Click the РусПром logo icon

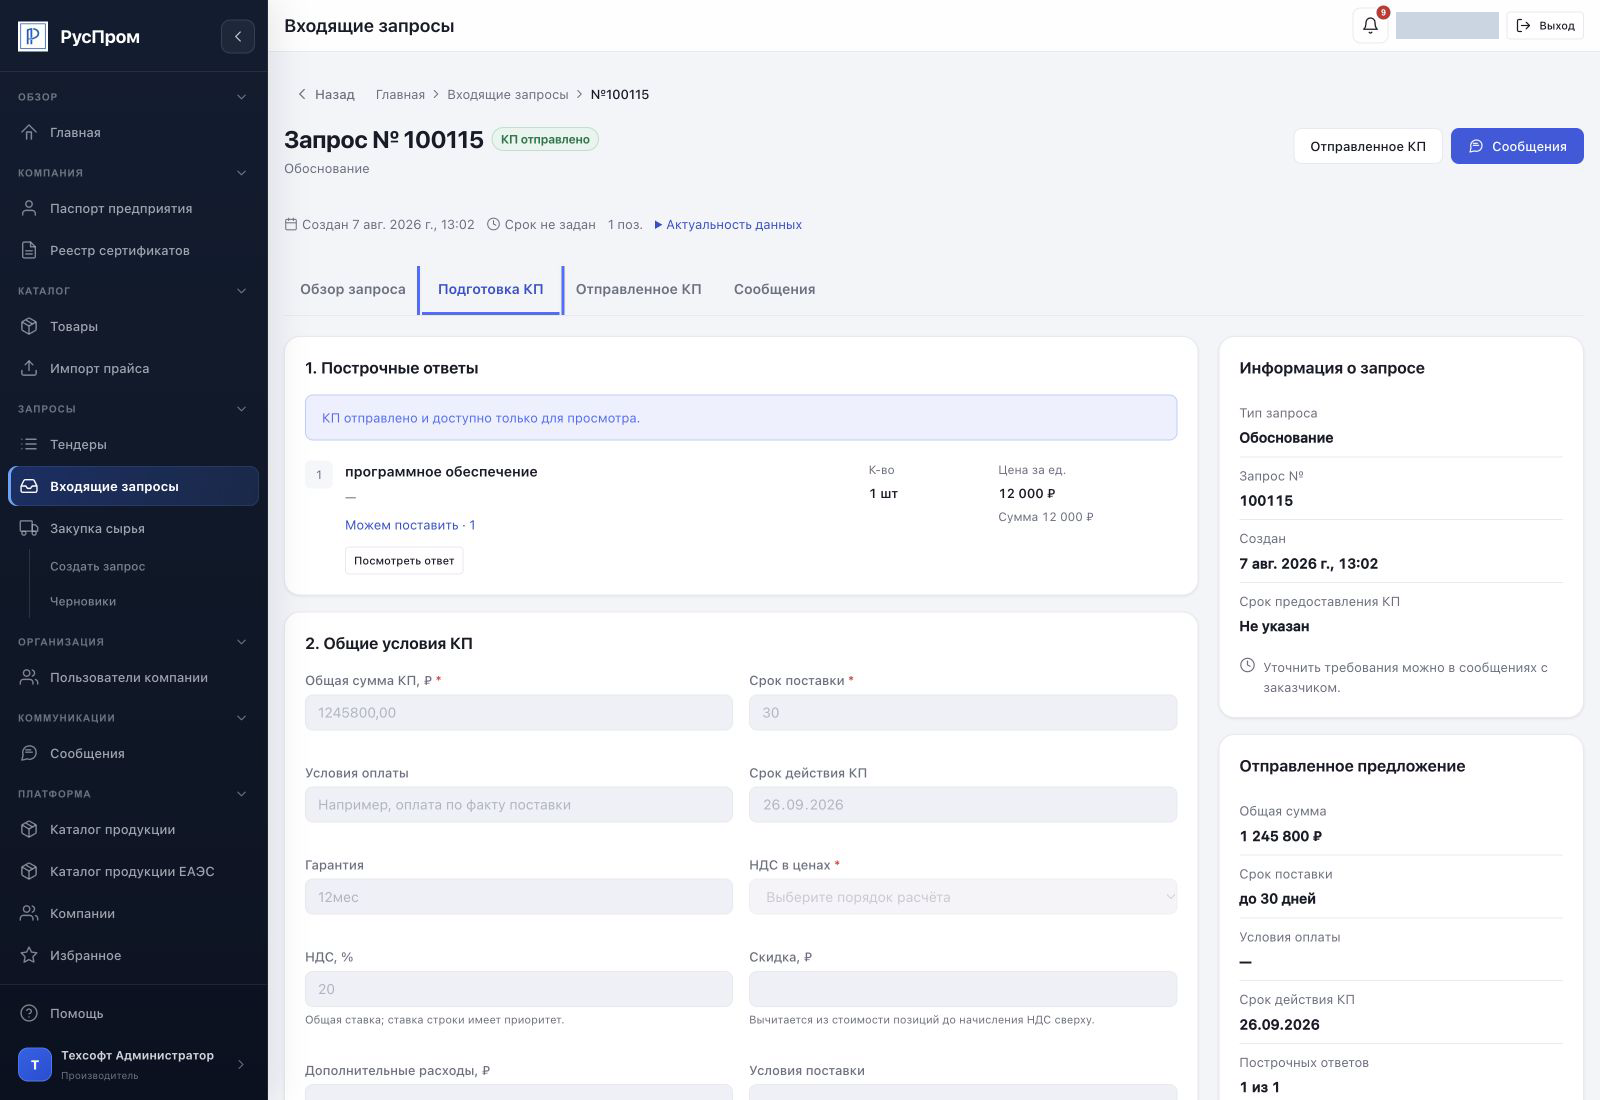pos(33,36)
